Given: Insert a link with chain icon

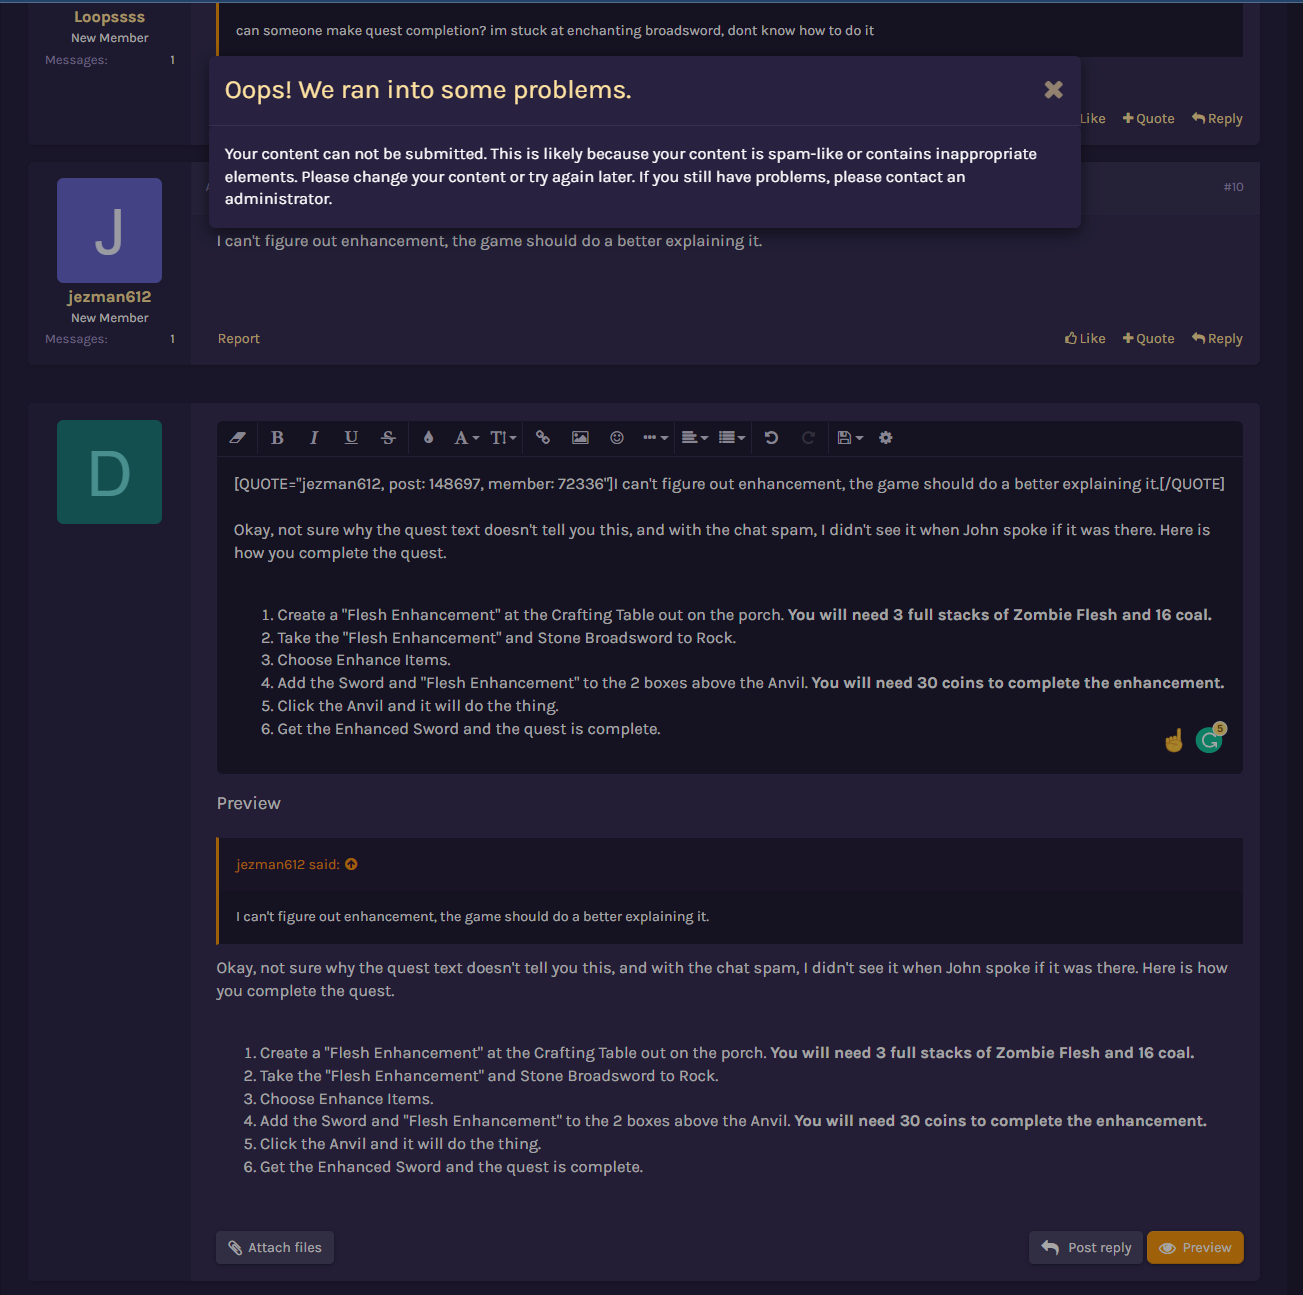Looking at the screenshot, I should coord(543,438).
